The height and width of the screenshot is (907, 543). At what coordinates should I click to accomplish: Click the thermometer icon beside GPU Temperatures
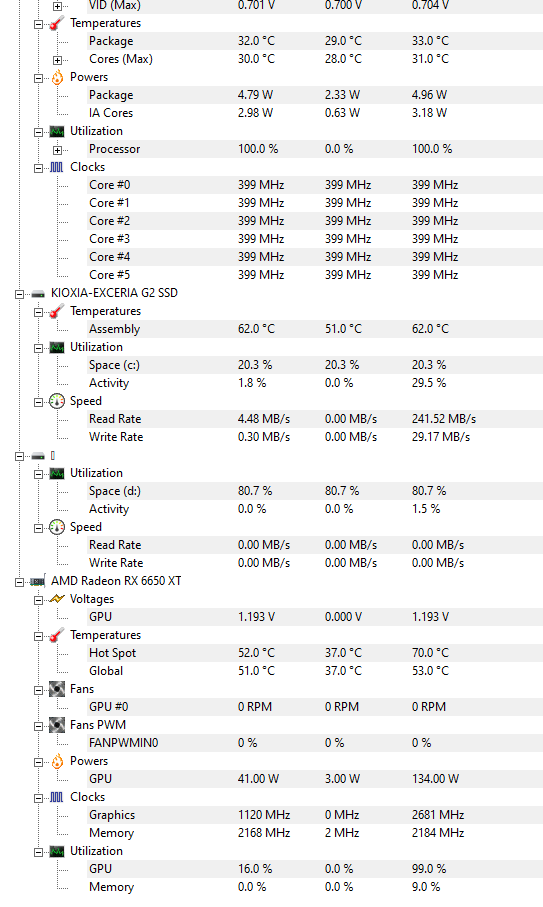(x=57, y=635)
